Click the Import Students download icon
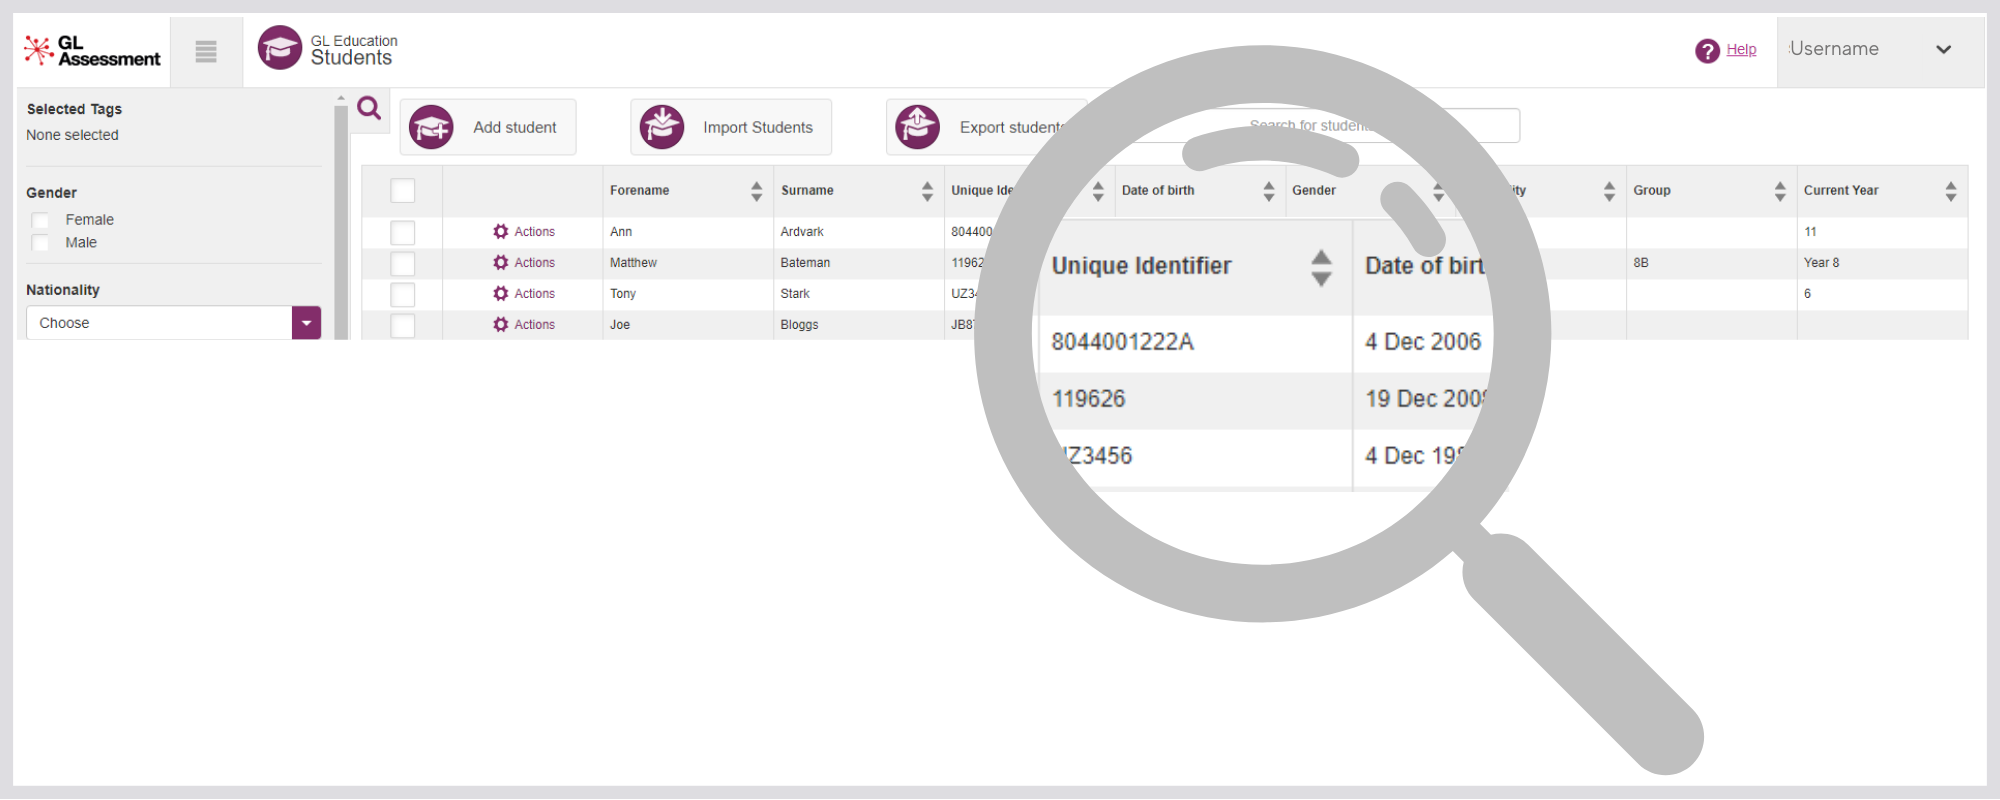This screenshot has width=2000, height=800. point(662,127)
